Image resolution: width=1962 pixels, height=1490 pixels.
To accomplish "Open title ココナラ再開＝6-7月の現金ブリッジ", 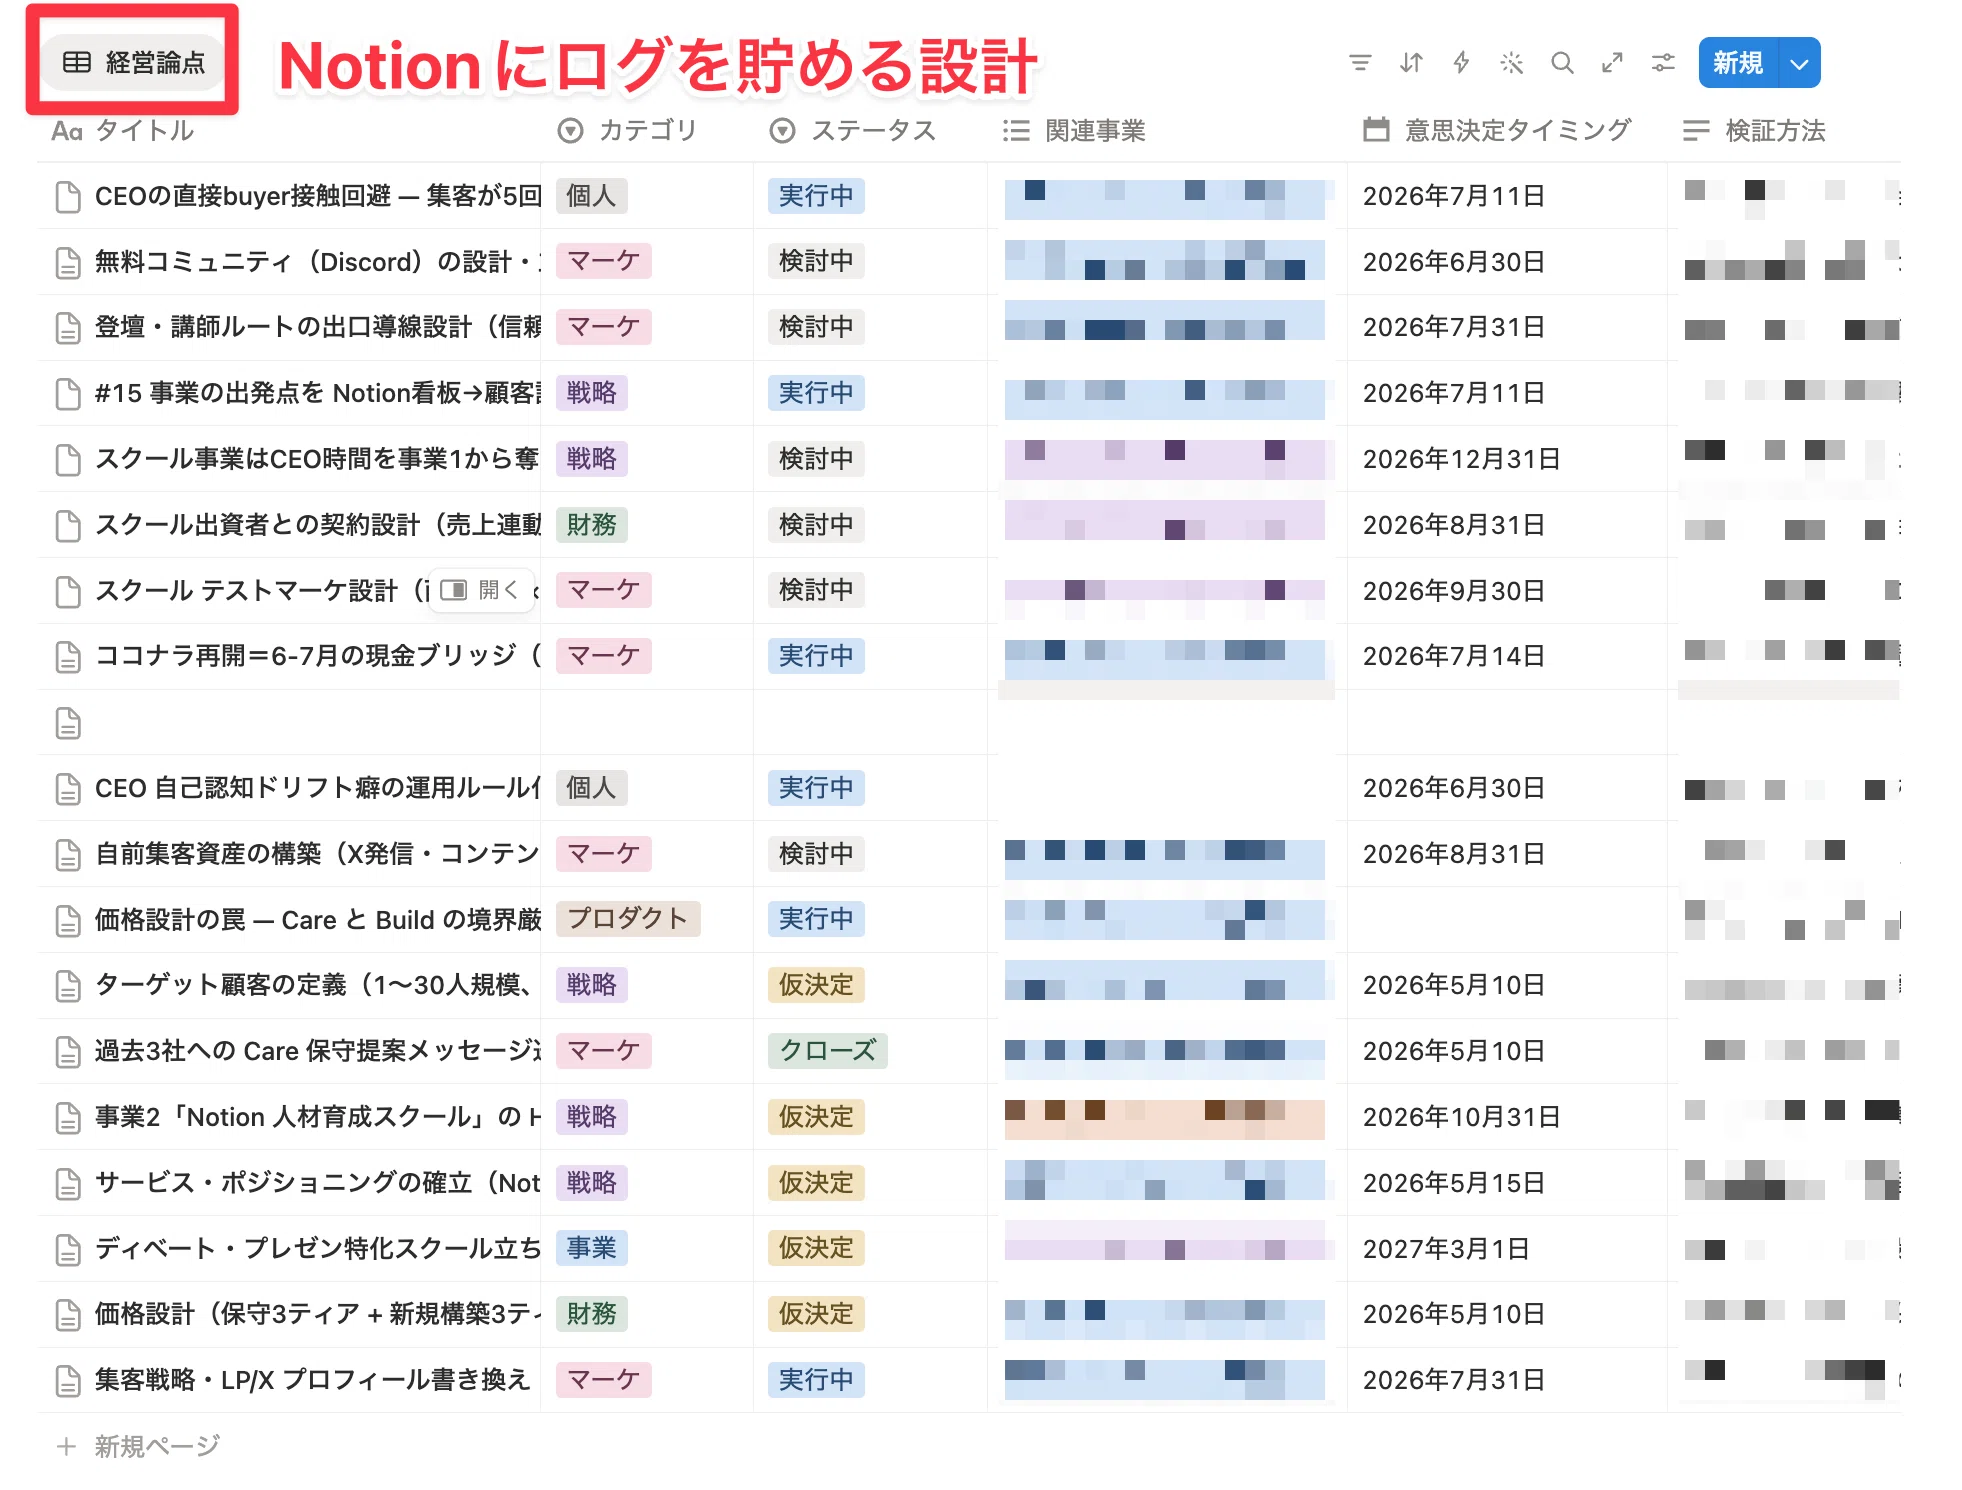I will point(318,656).
